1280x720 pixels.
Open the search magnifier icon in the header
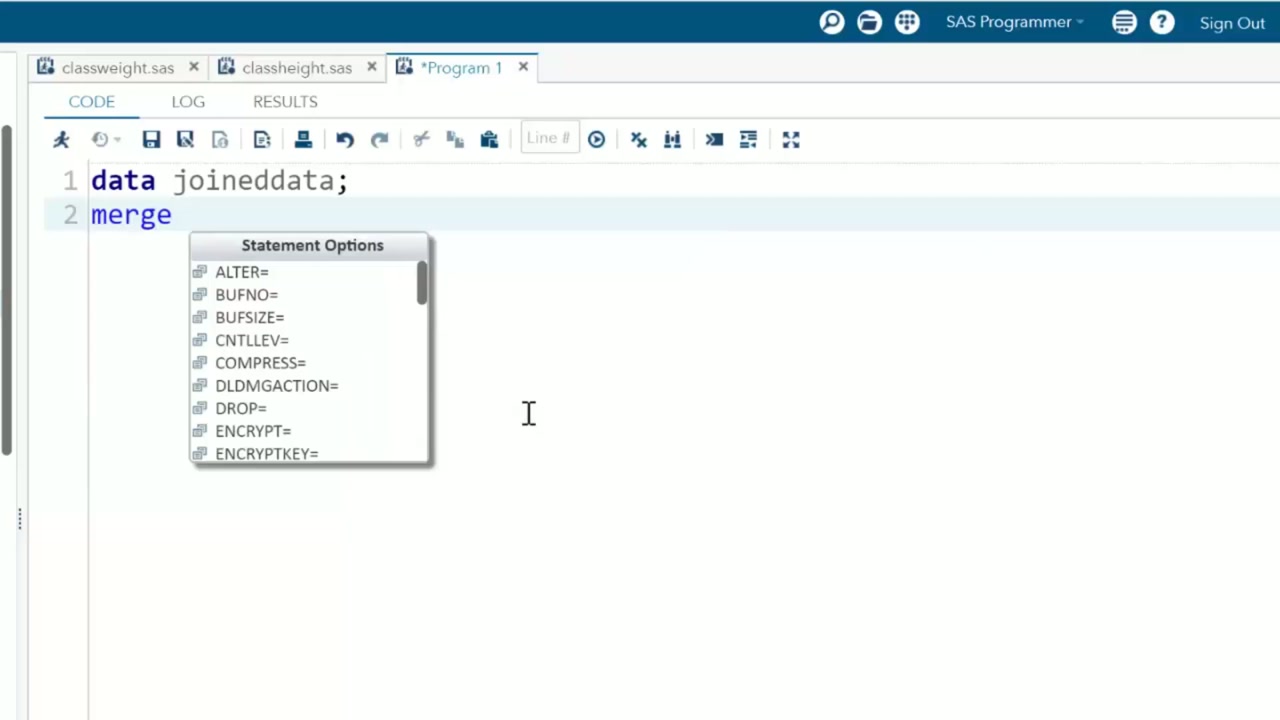pos(832,22)
